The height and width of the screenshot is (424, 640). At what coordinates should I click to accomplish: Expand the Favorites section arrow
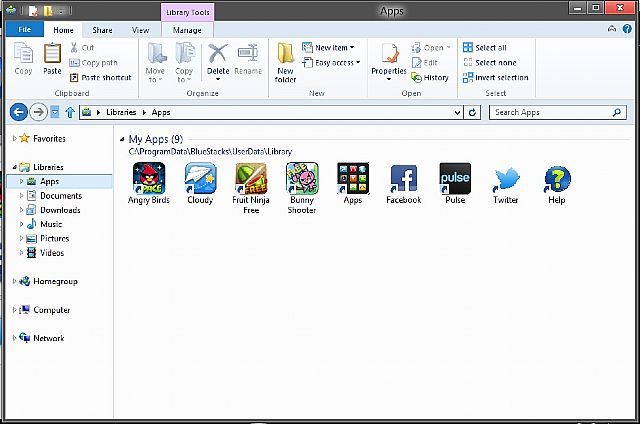click(14, 139)
